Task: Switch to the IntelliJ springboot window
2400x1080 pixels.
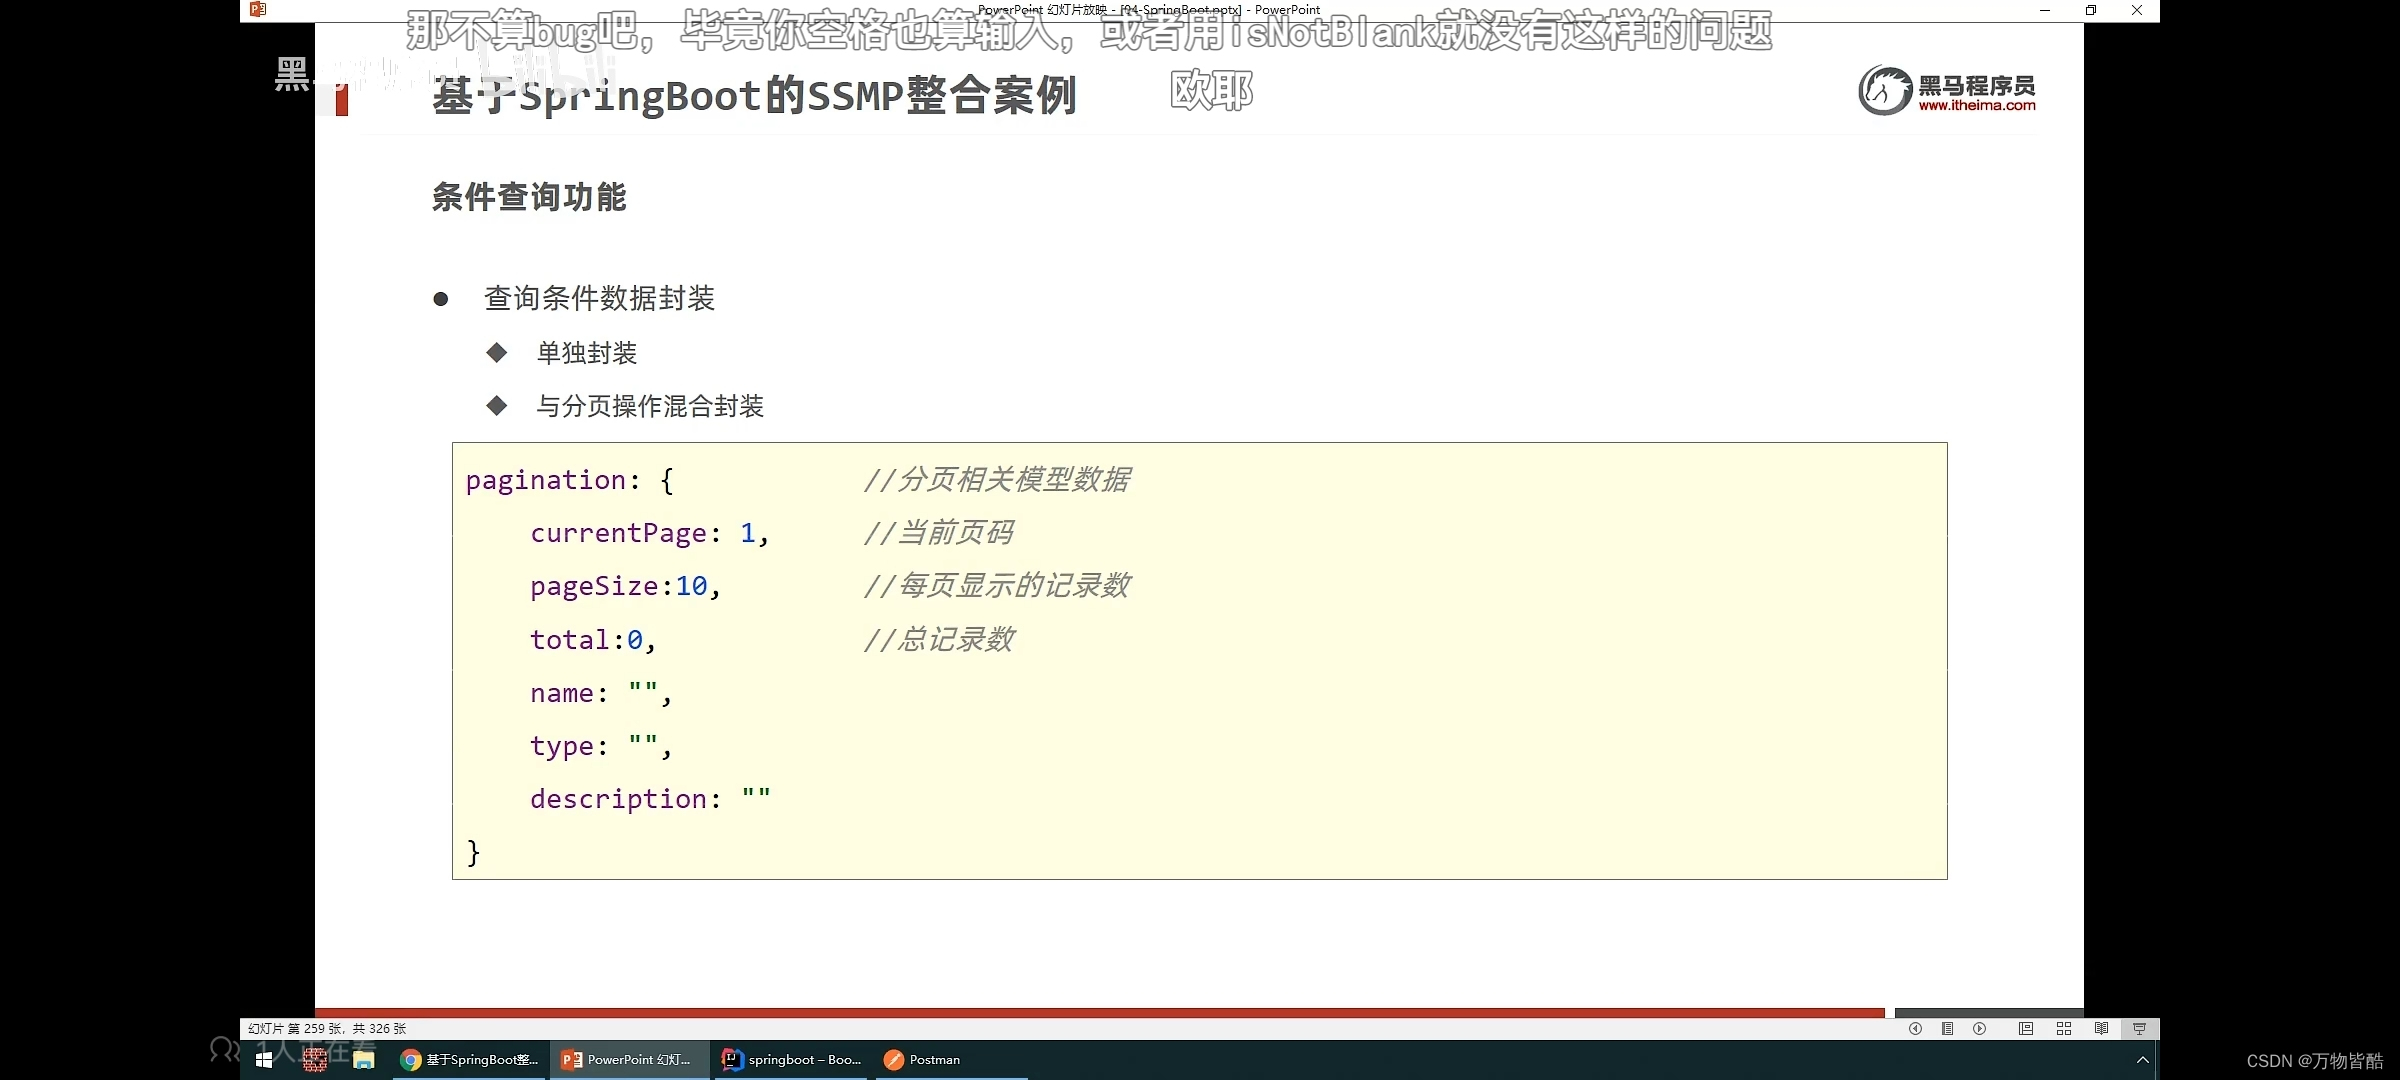Action: pyautogui.click(x=792, y=1060)
